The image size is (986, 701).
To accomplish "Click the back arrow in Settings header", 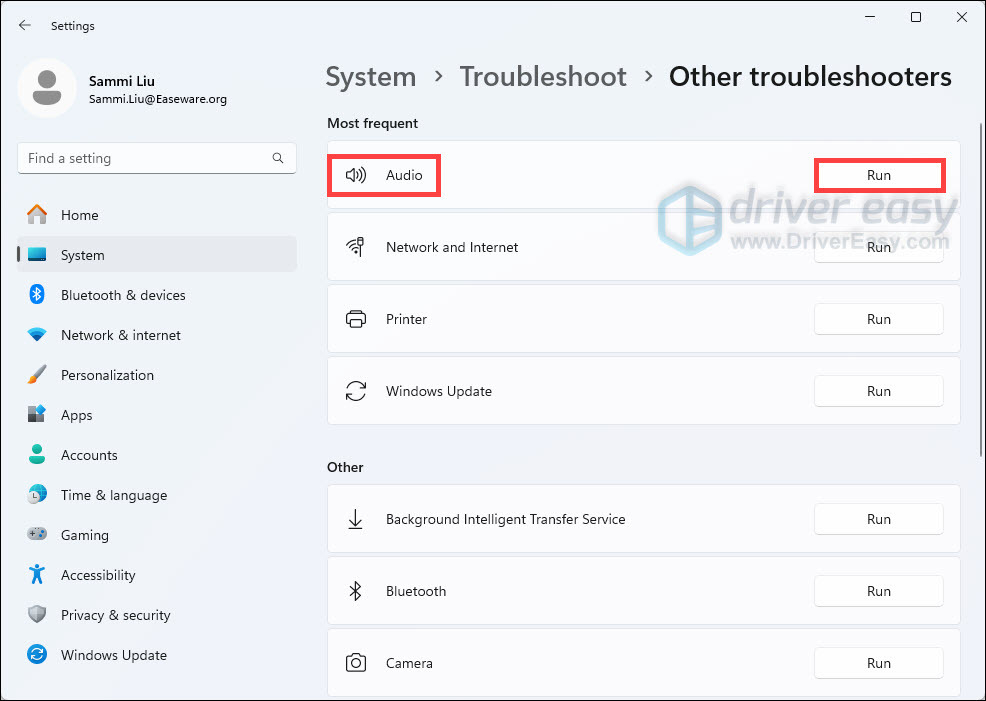I will pos(25,25).
